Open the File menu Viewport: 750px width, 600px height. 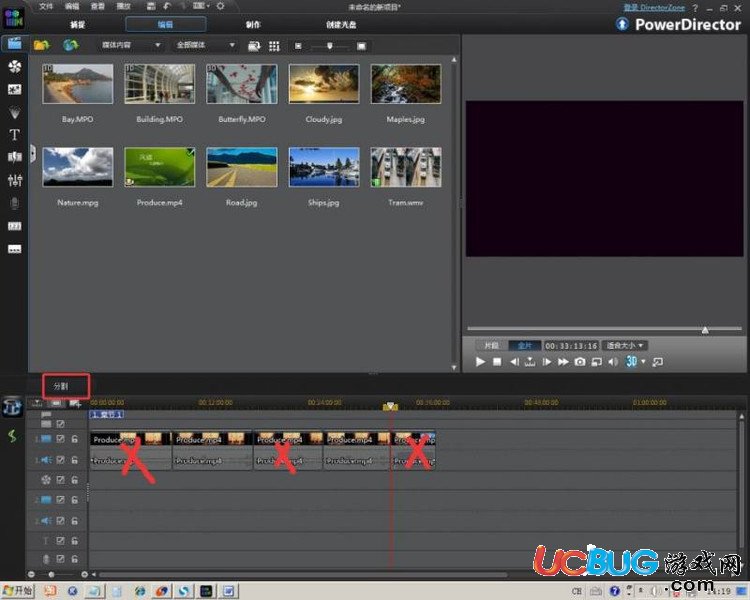(x=46, y=6)
